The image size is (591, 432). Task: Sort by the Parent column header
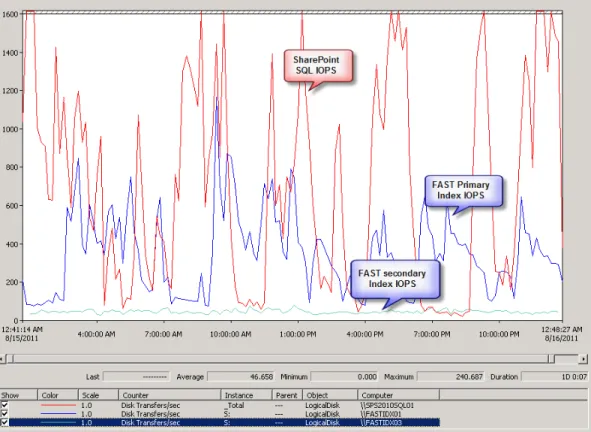(x=287, y=395)
